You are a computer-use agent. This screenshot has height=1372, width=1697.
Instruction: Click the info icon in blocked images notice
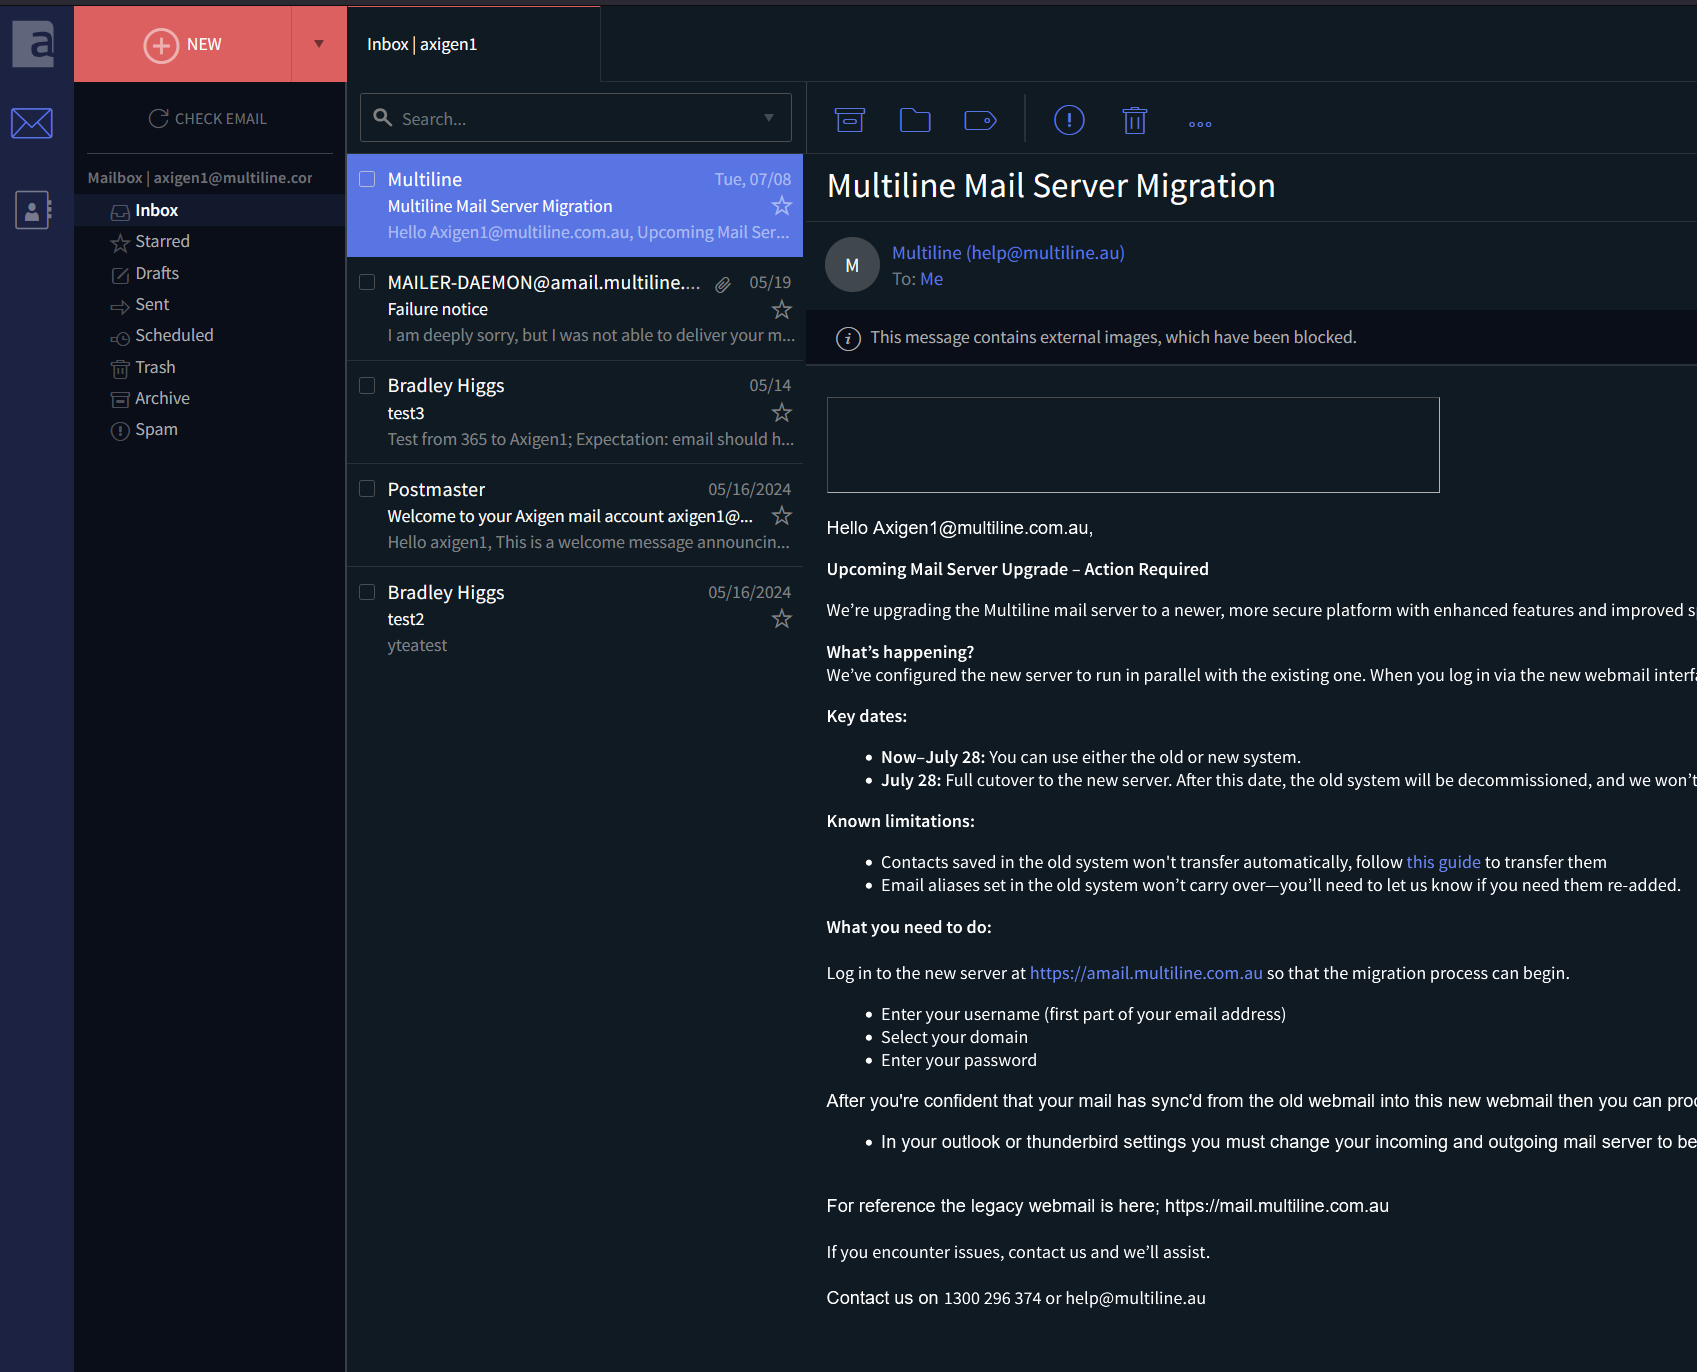(x=848, y=339)
